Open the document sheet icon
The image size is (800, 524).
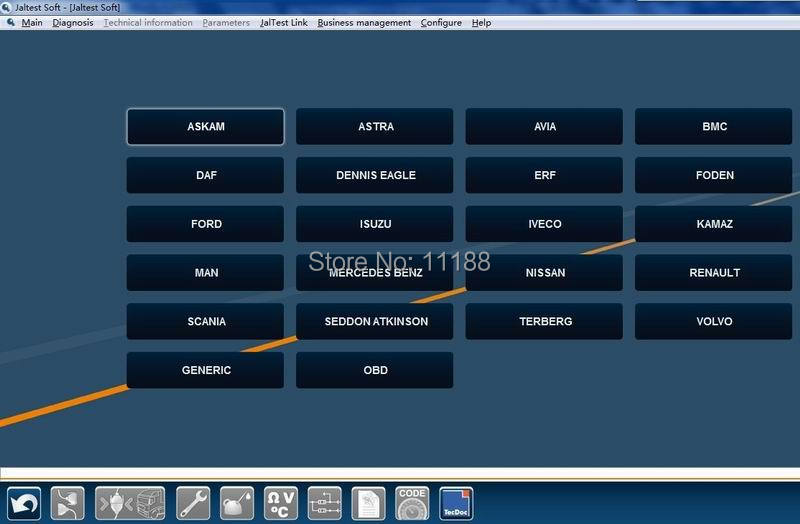368,503
